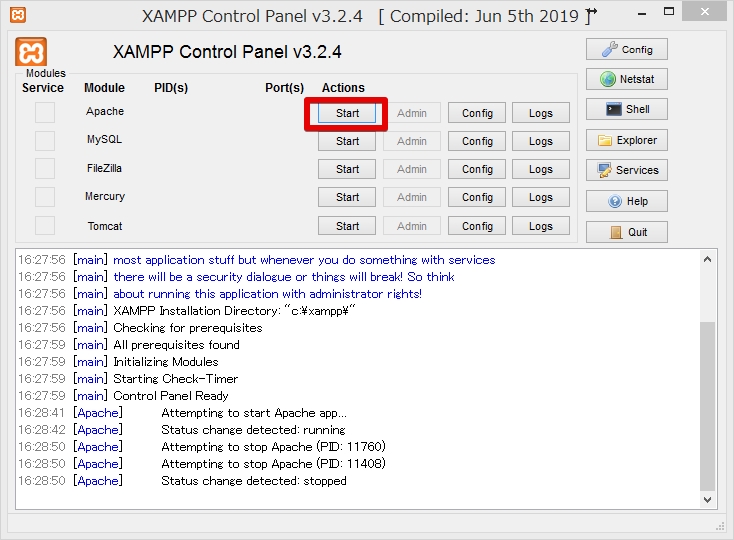Open MySQL Logs menu
This screenshot has width=734, height=540.
(541, 141)
